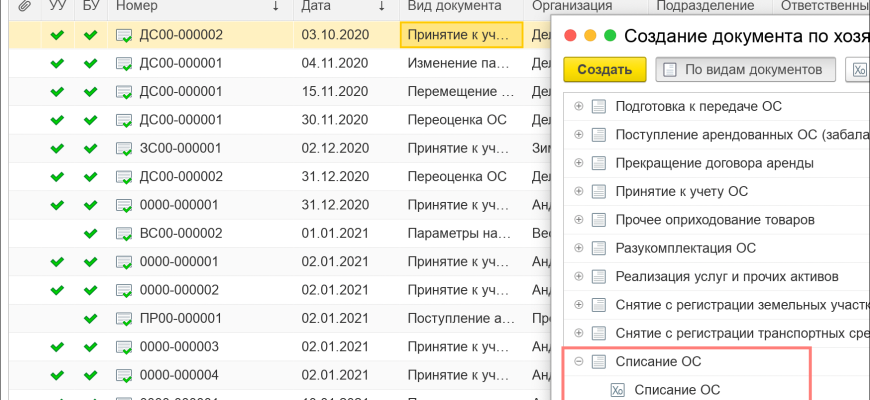Click the paperclip attachments column icon
The image size is (870, 400).
coord(24,7)
